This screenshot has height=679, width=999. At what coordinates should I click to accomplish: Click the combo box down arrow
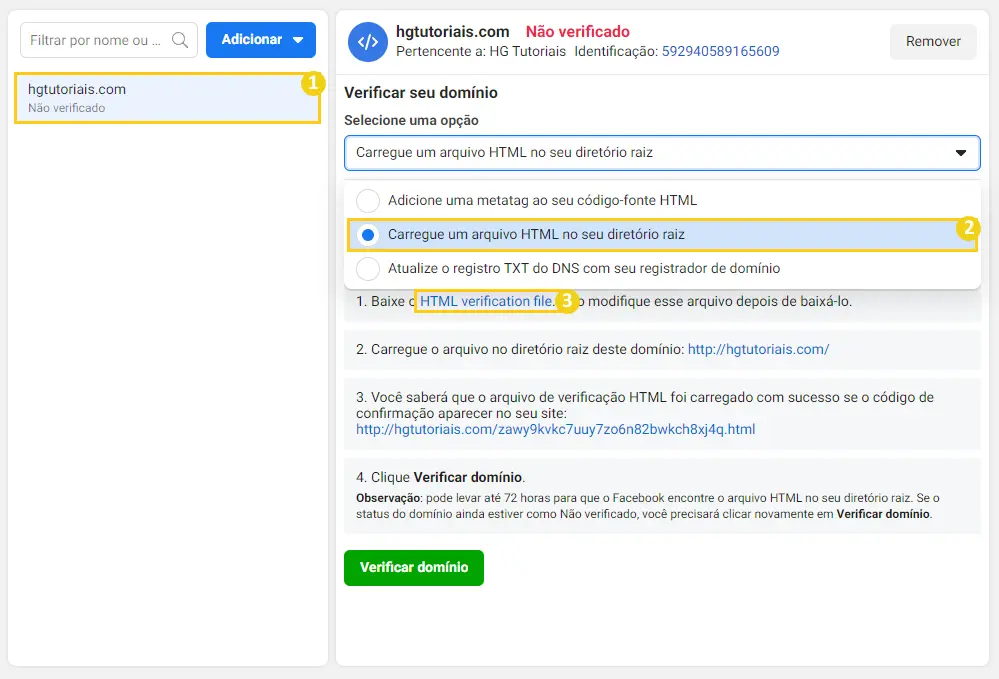[x=961, y=153]
